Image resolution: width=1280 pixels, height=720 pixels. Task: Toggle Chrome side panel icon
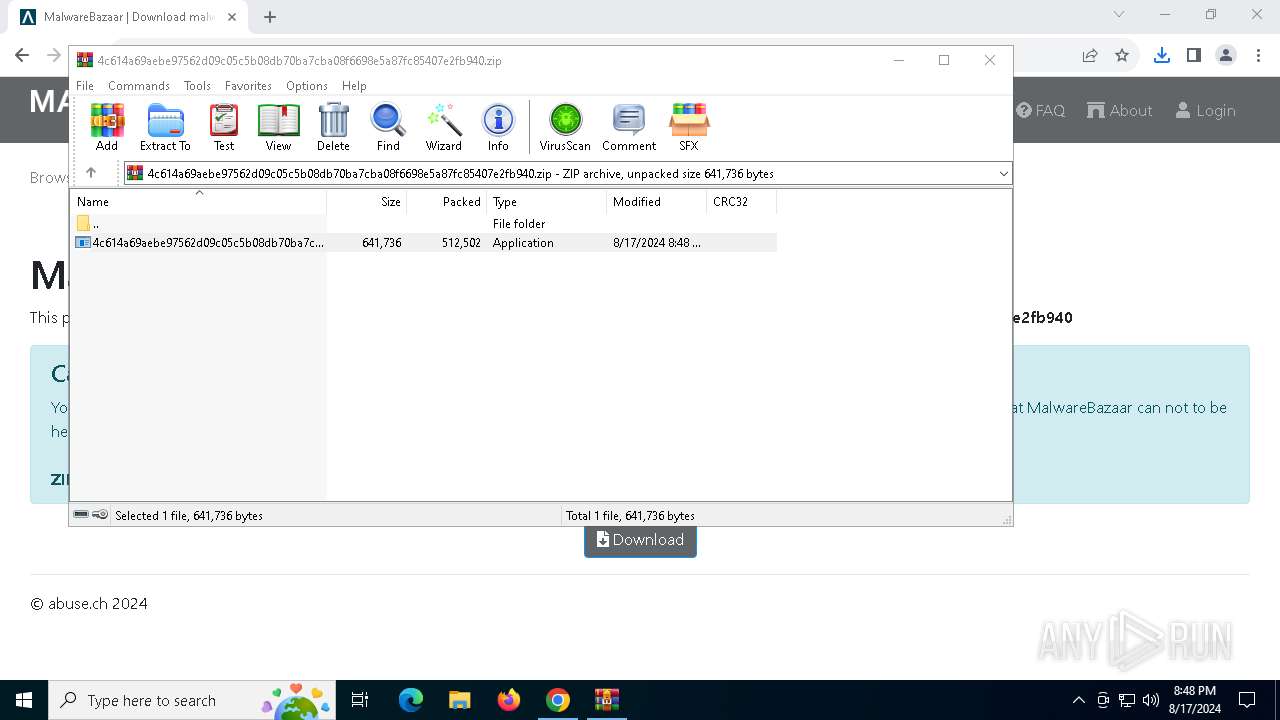tap(1193, 56)
